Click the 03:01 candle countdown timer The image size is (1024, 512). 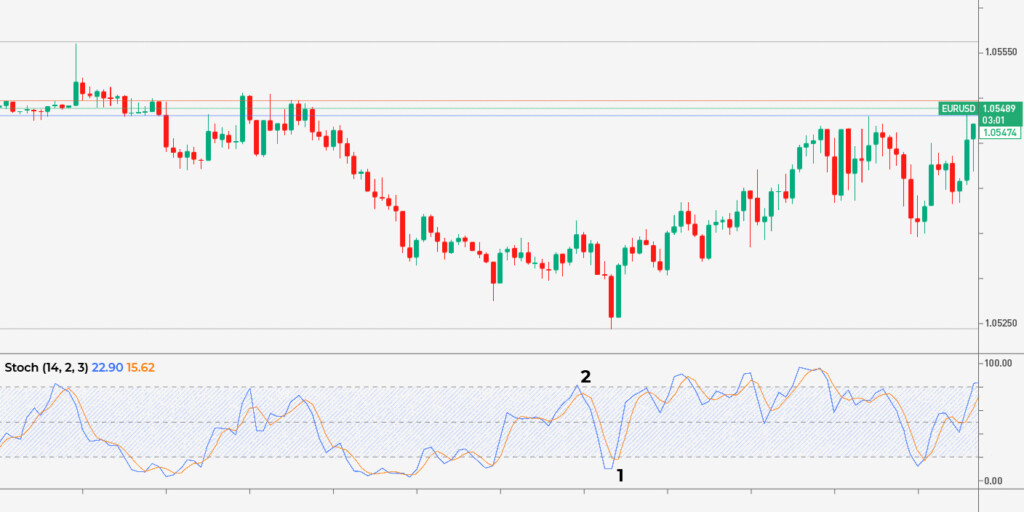point(993,120)
